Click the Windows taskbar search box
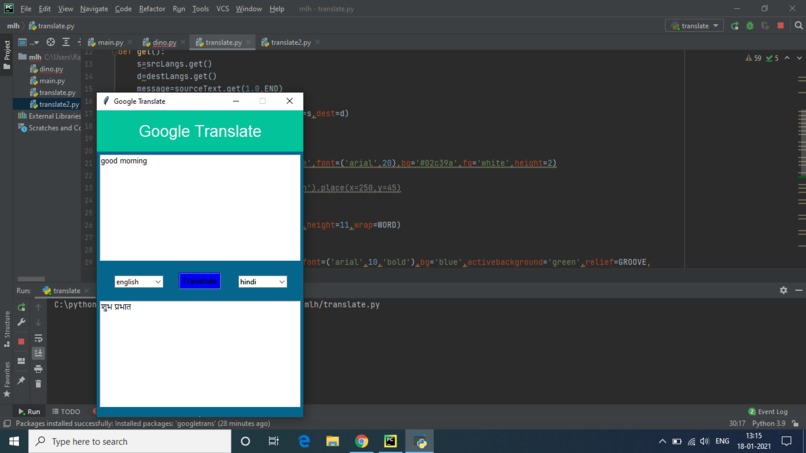Viewport: 806px width, 453px height. tap(130, 441)
